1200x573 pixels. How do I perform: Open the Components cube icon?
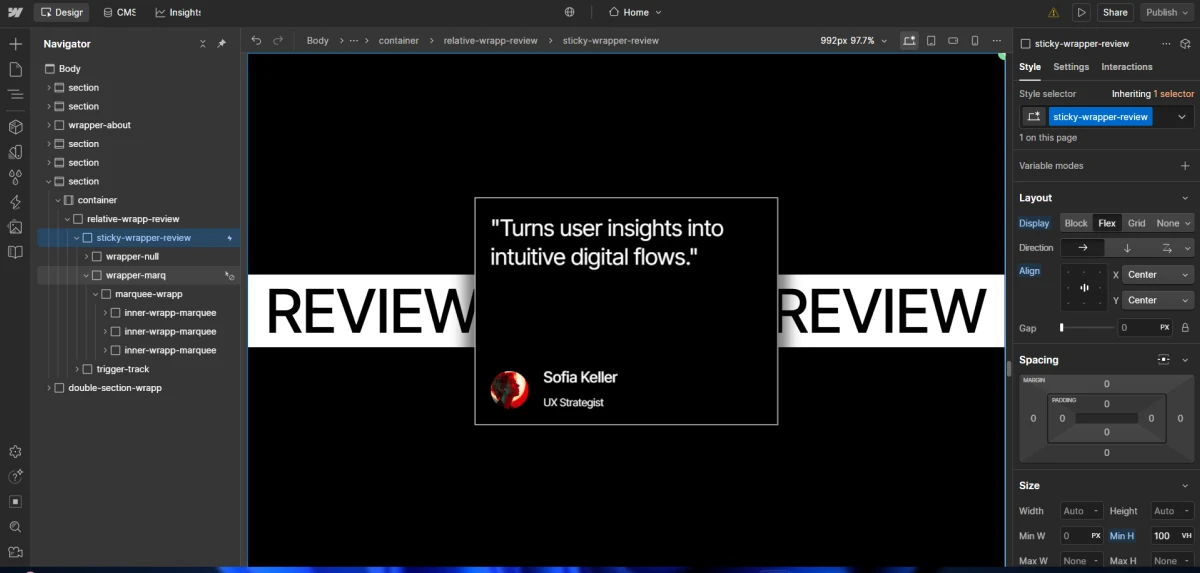pos(15,127)
